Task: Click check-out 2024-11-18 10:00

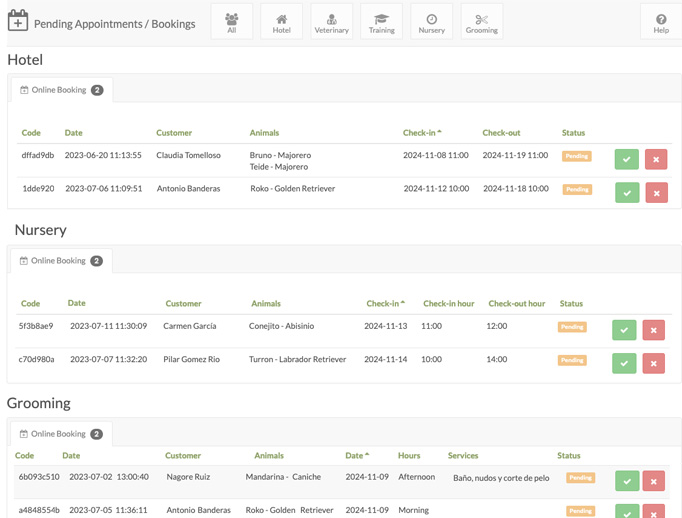Action: click(516, 188)
